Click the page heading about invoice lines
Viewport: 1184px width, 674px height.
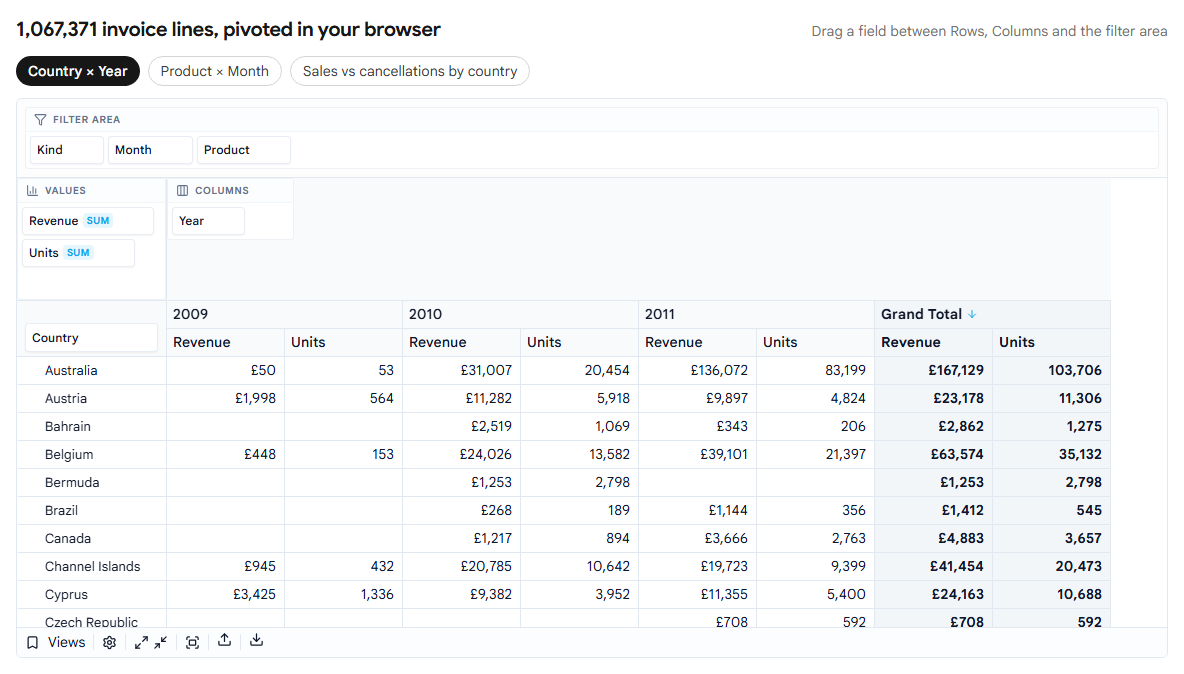click(x=228, y=29)
